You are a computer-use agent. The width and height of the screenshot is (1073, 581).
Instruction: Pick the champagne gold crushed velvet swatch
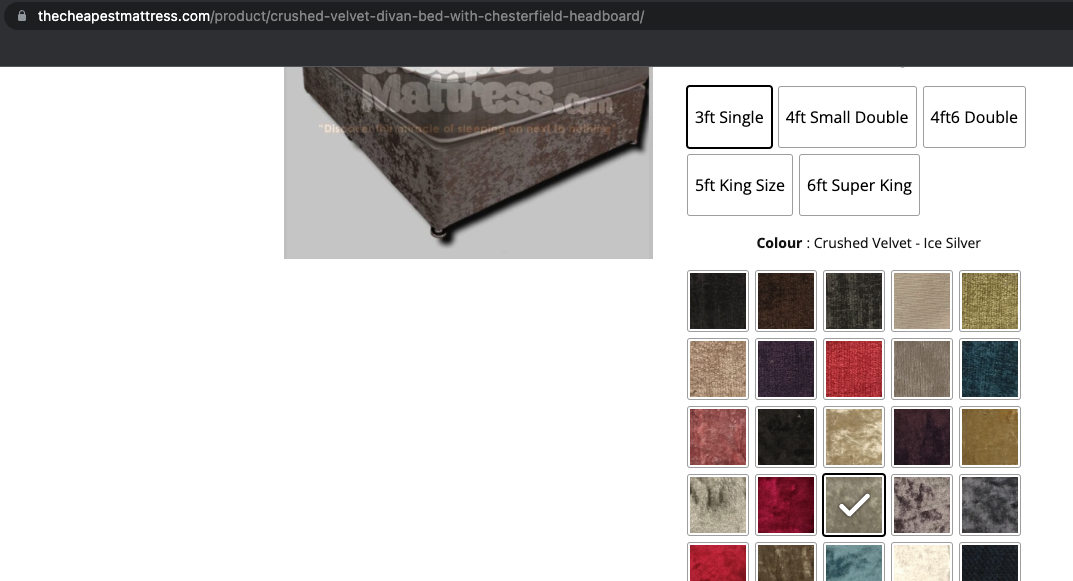(x=854, y=437)
